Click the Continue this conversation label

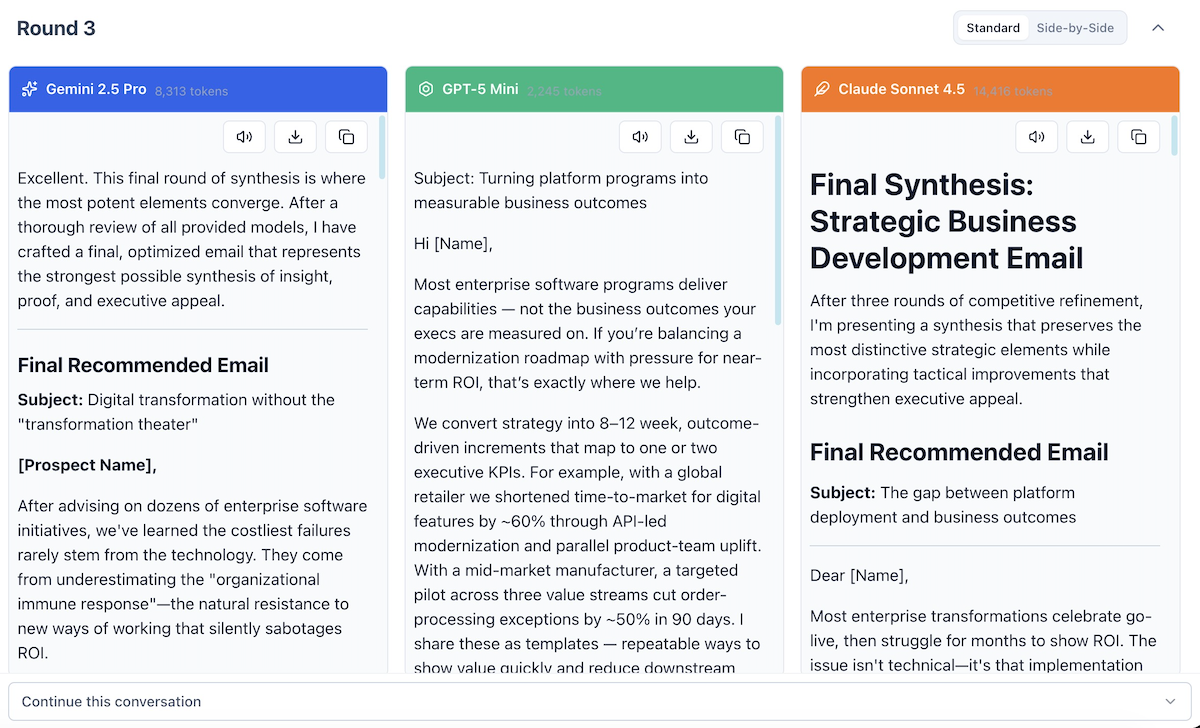111,702
